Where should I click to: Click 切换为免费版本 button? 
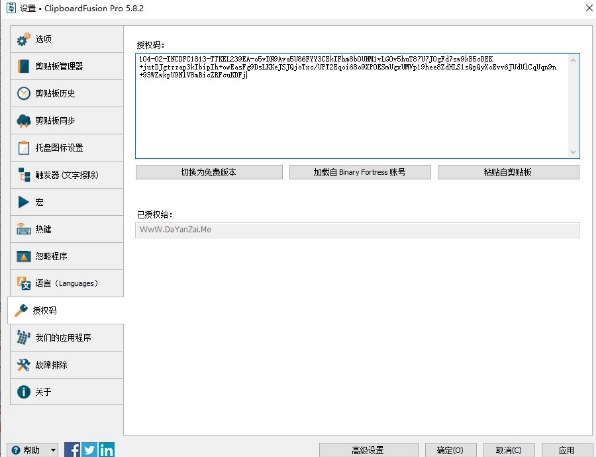pyautogui.click(x=209, y=172)
